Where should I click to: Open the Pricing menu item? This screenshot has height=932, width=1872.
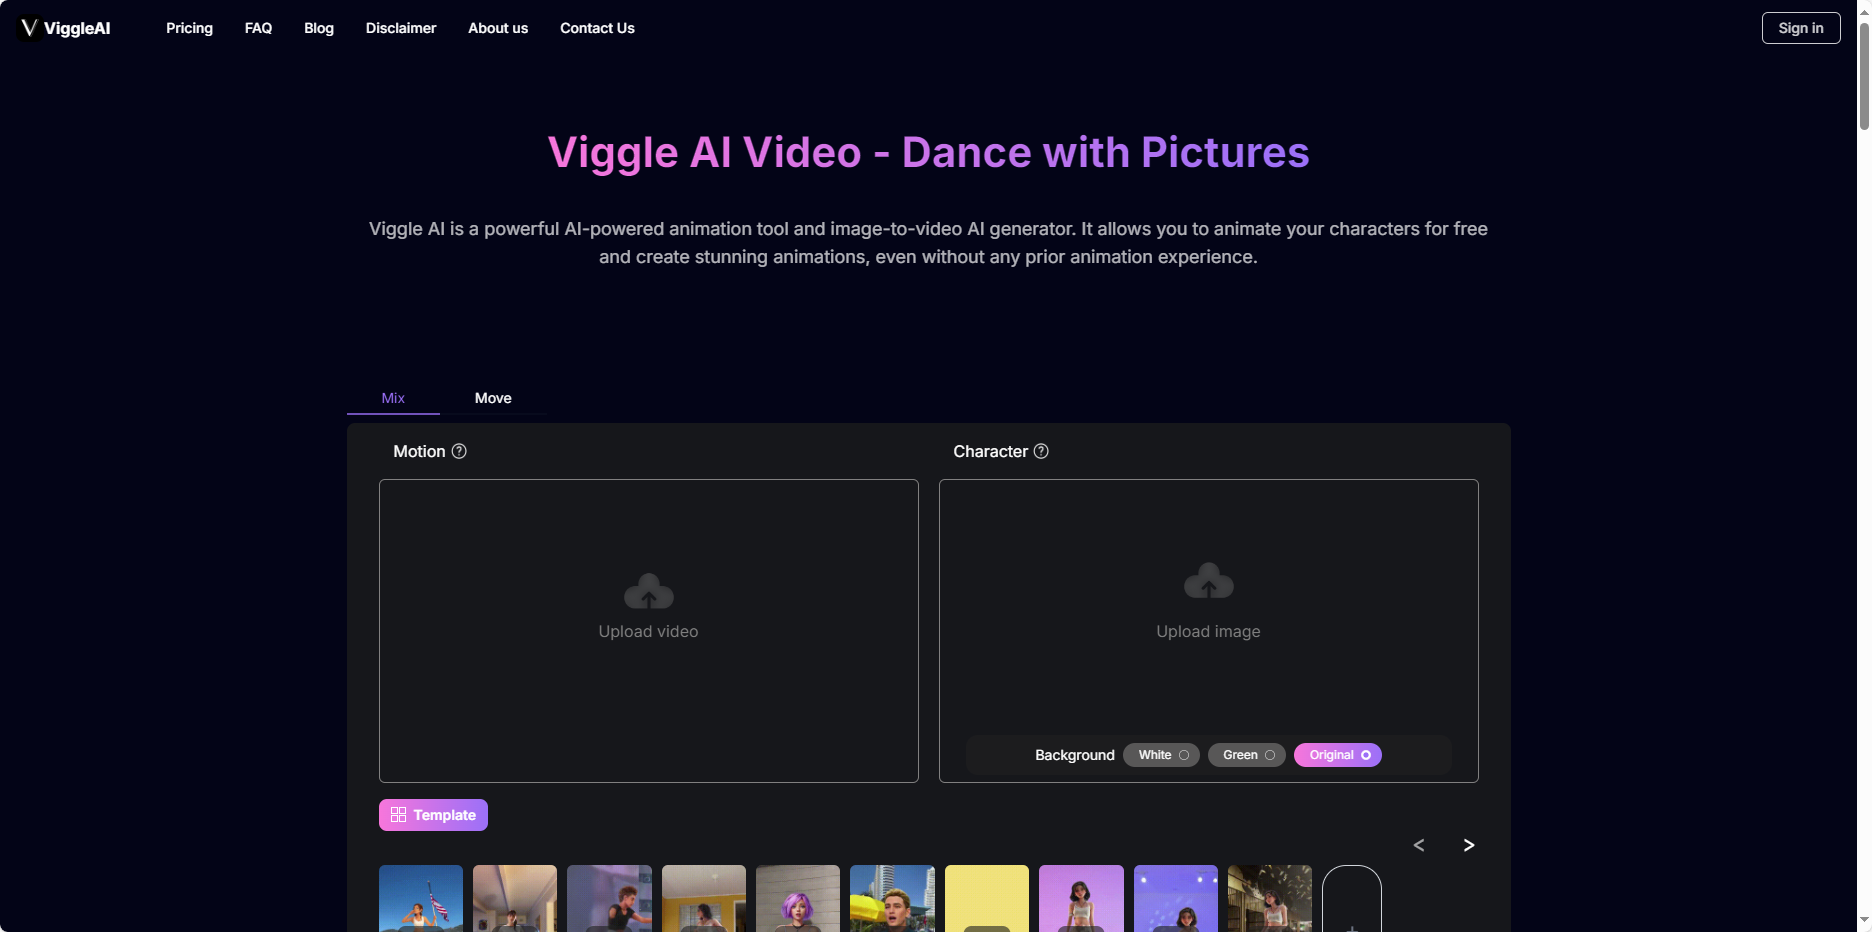click(189, 28)
